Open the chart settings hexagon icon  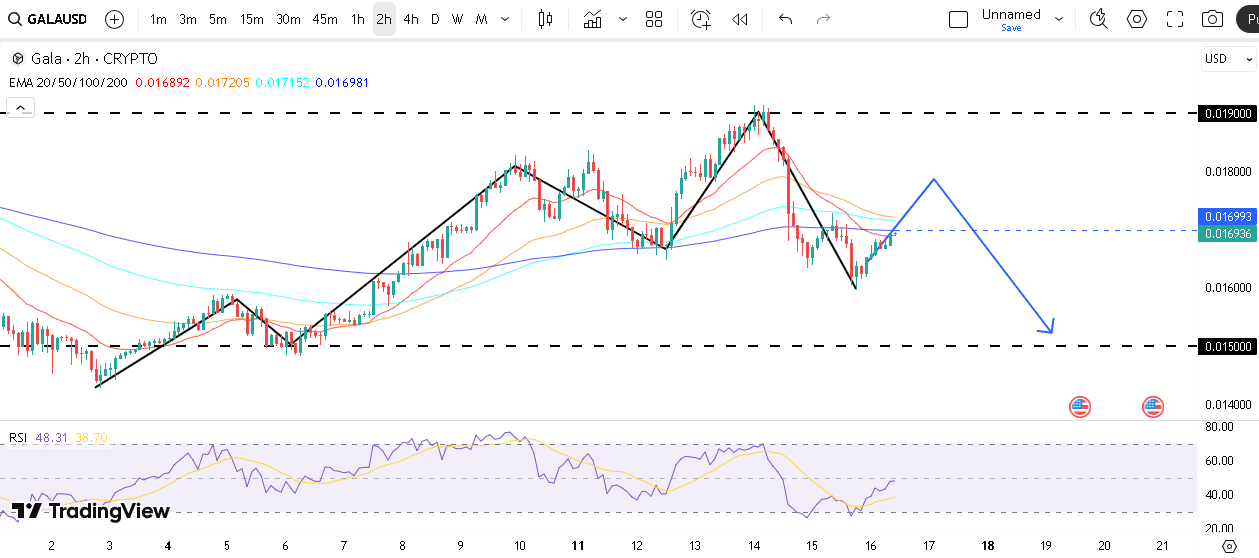pyautogui.click(x=1137, y=19)
